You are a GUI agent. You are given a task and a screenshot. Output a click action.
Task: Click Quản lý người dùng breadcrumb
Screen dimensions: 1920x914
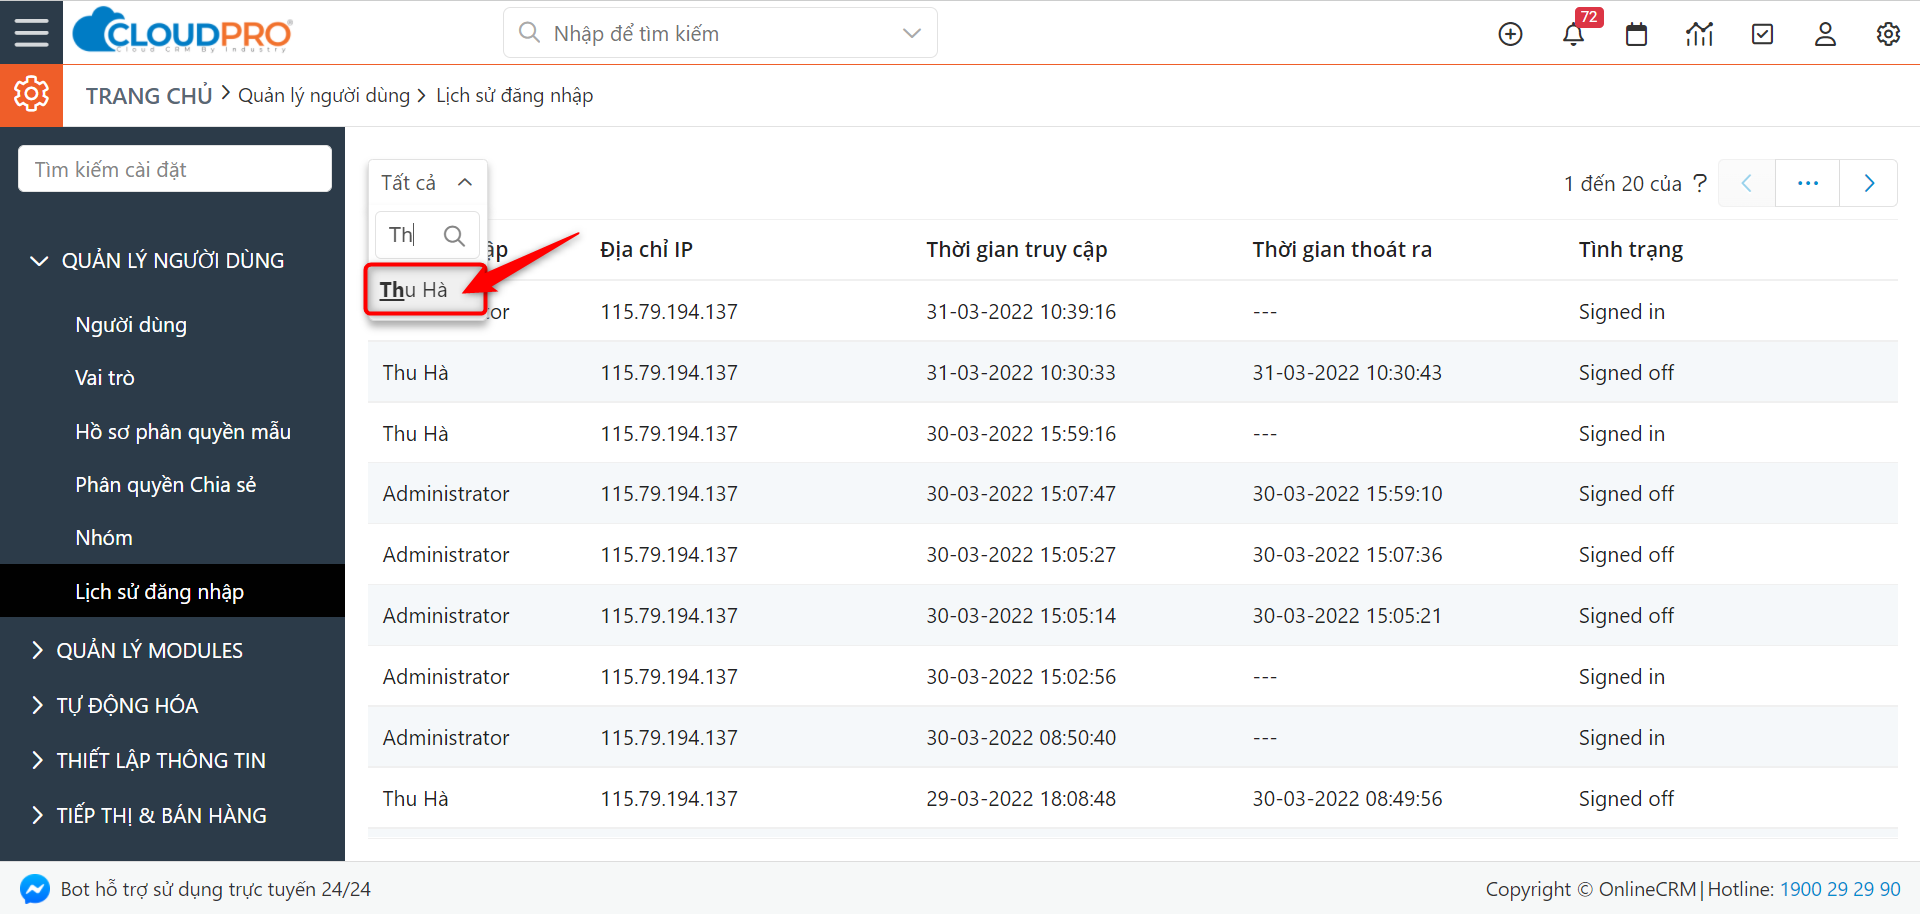(324, 95)
